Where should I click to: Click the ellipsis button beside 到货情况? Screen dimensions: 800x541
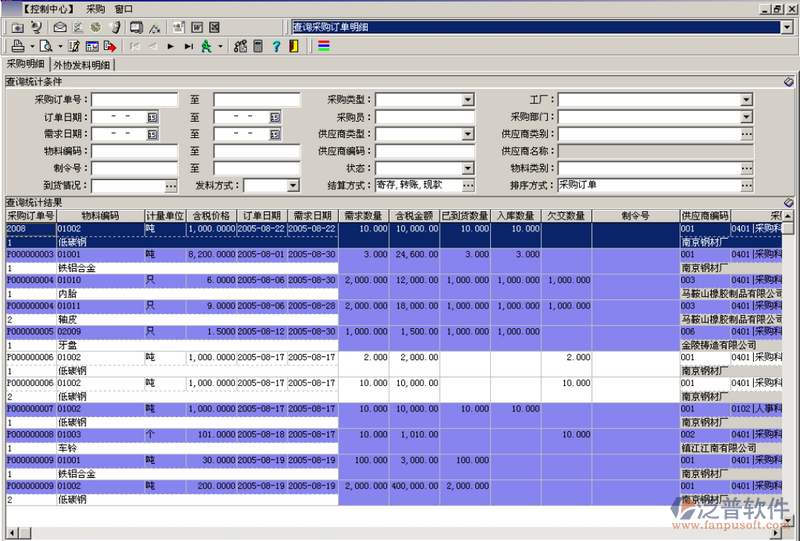point(171,185)
